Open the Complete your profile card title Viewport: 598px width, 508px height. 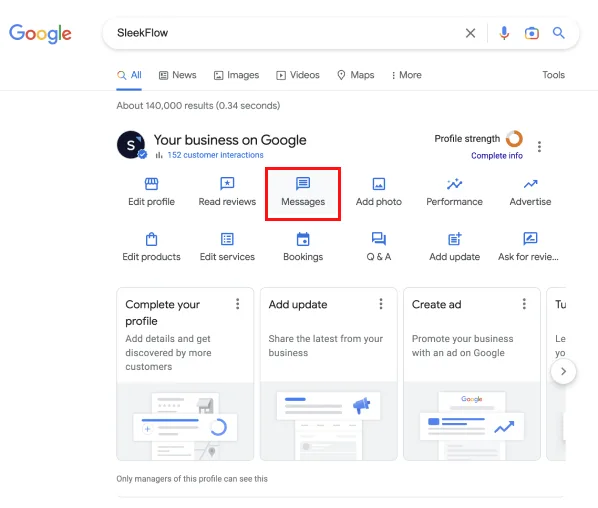click(x=162, y=313)
